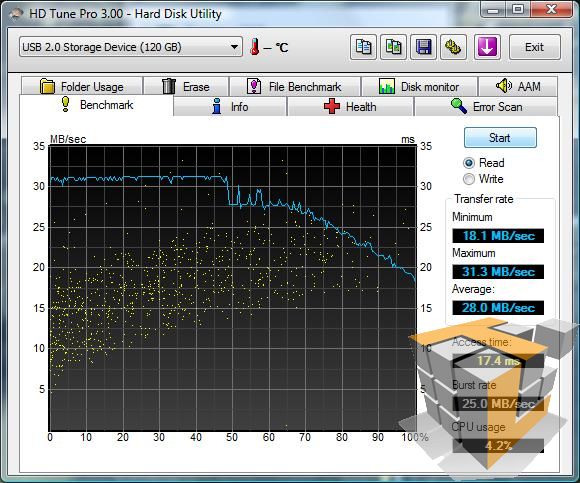Go to the AAM tab
580x483 pixels.
518,86
